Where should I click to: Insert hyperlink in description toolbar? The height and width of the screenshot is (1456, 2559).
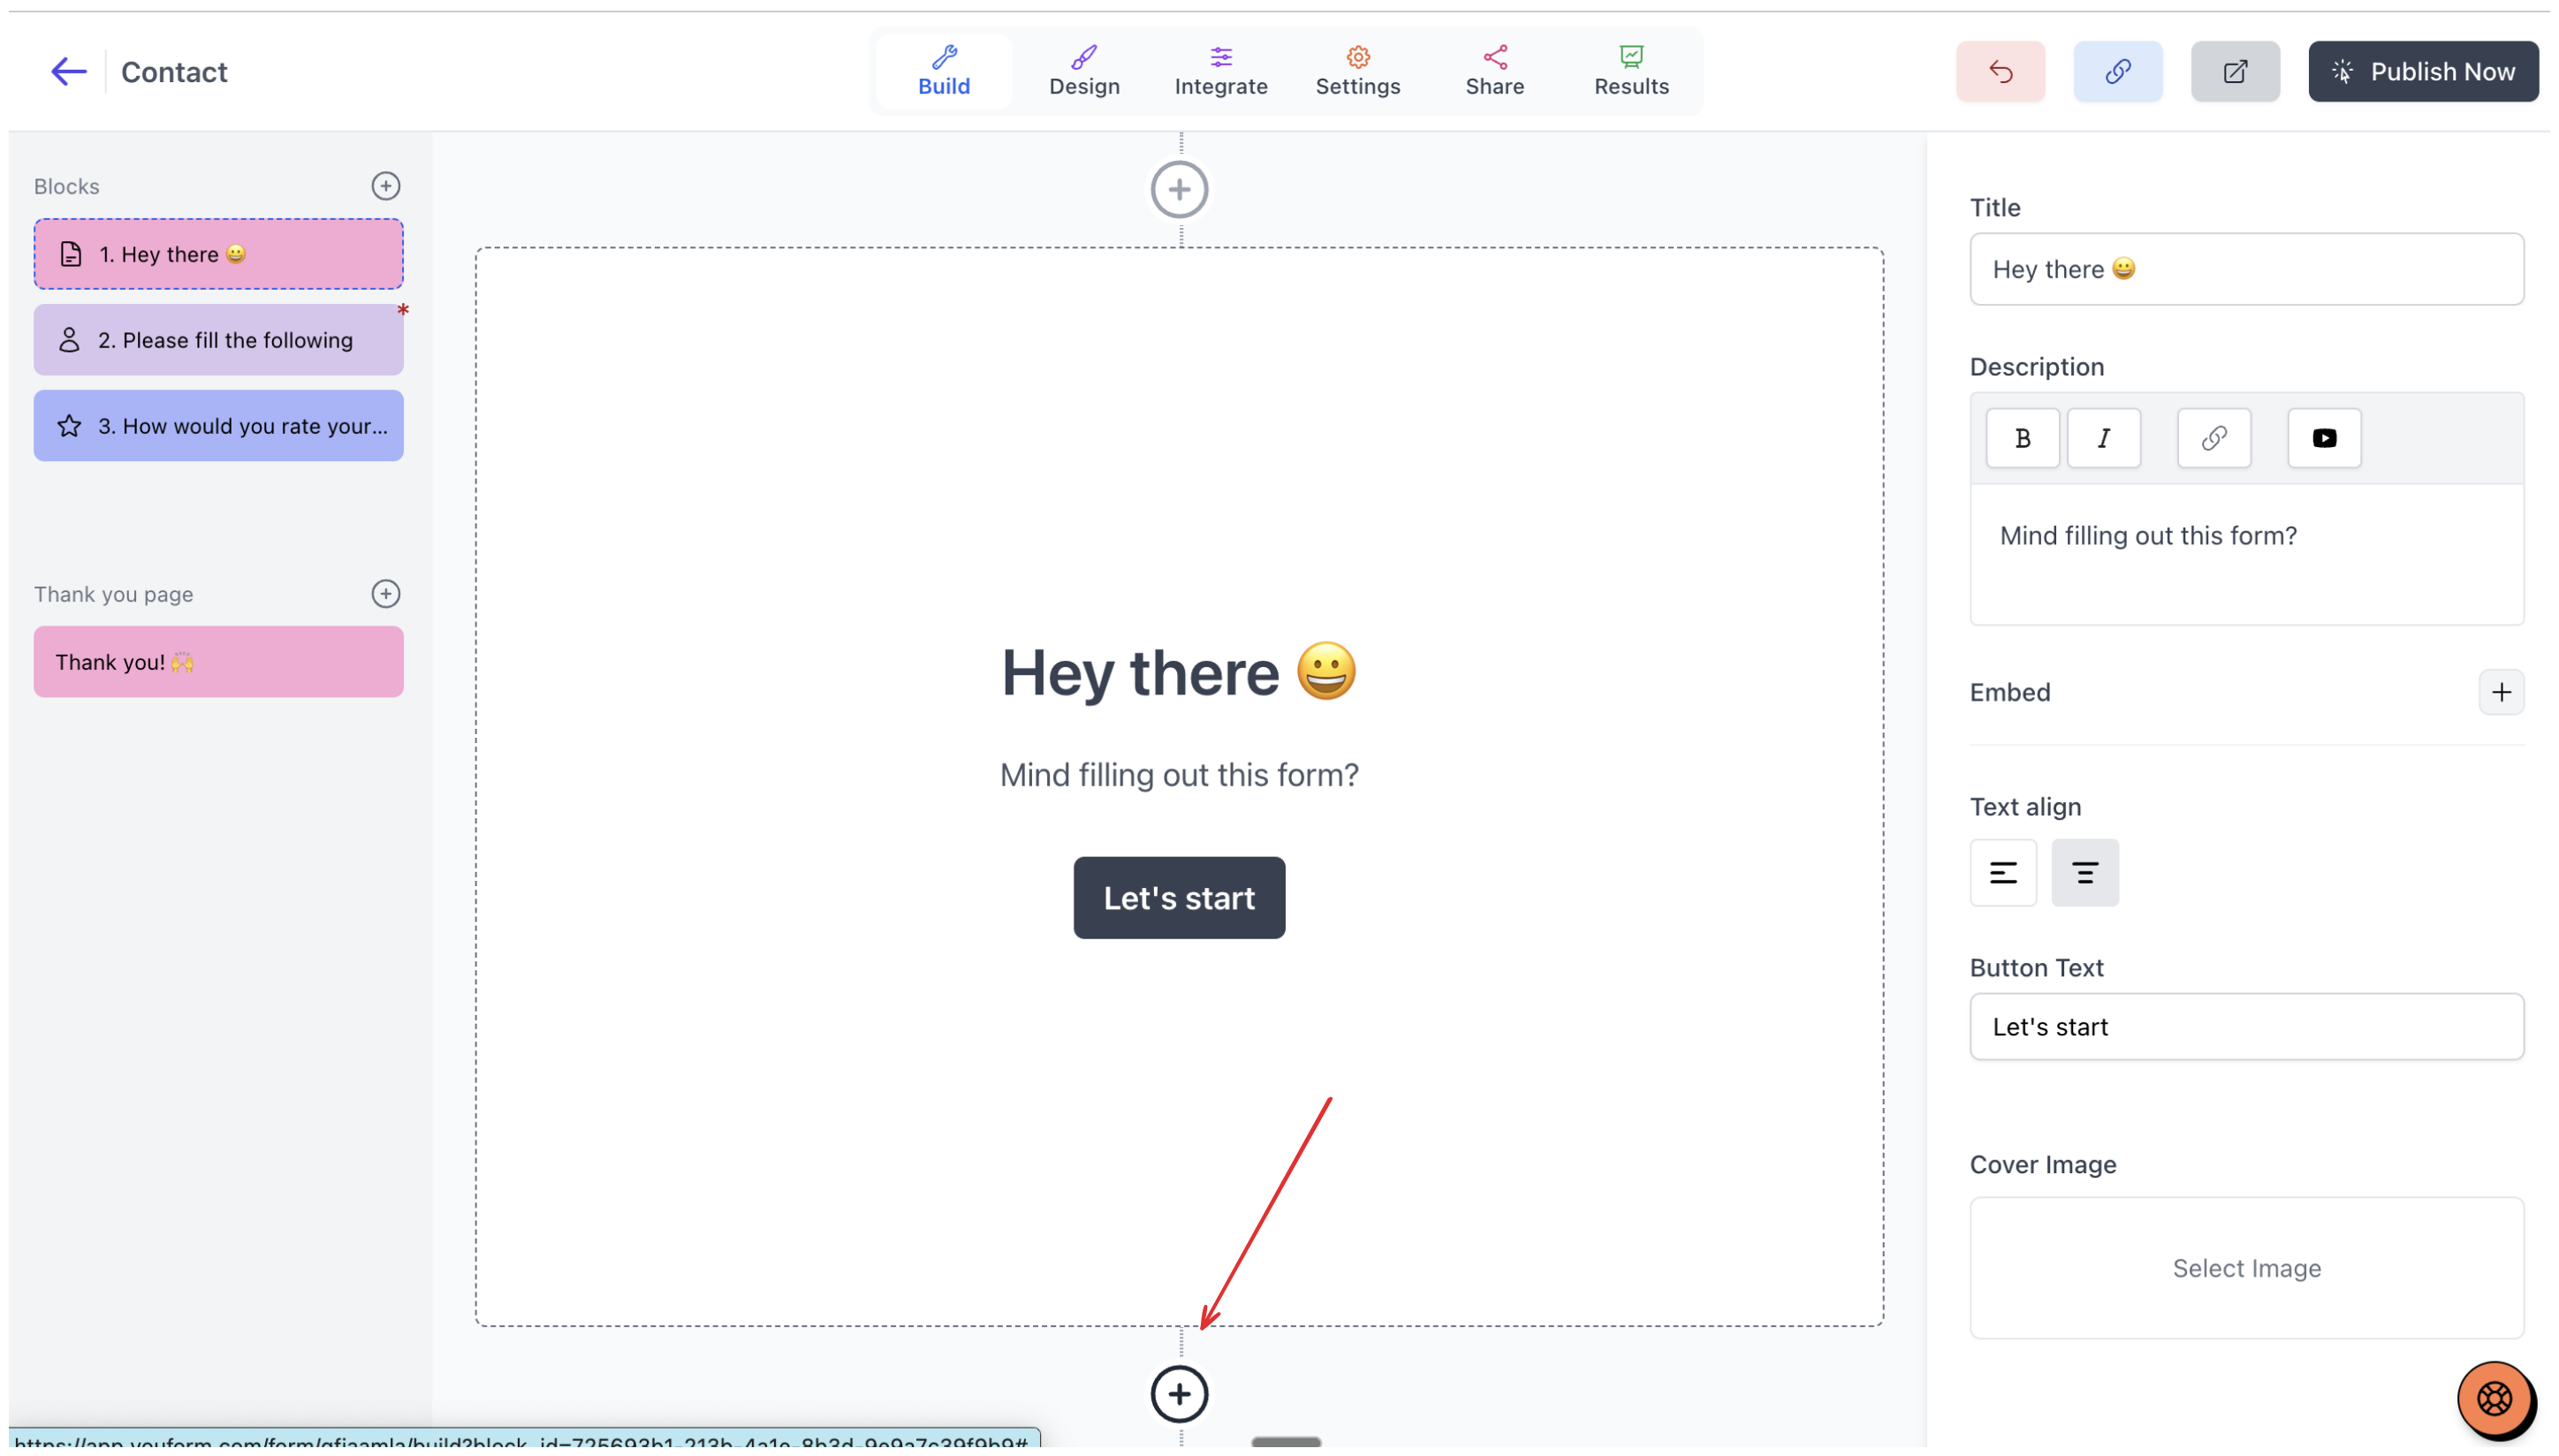[x=2213, y=438]
